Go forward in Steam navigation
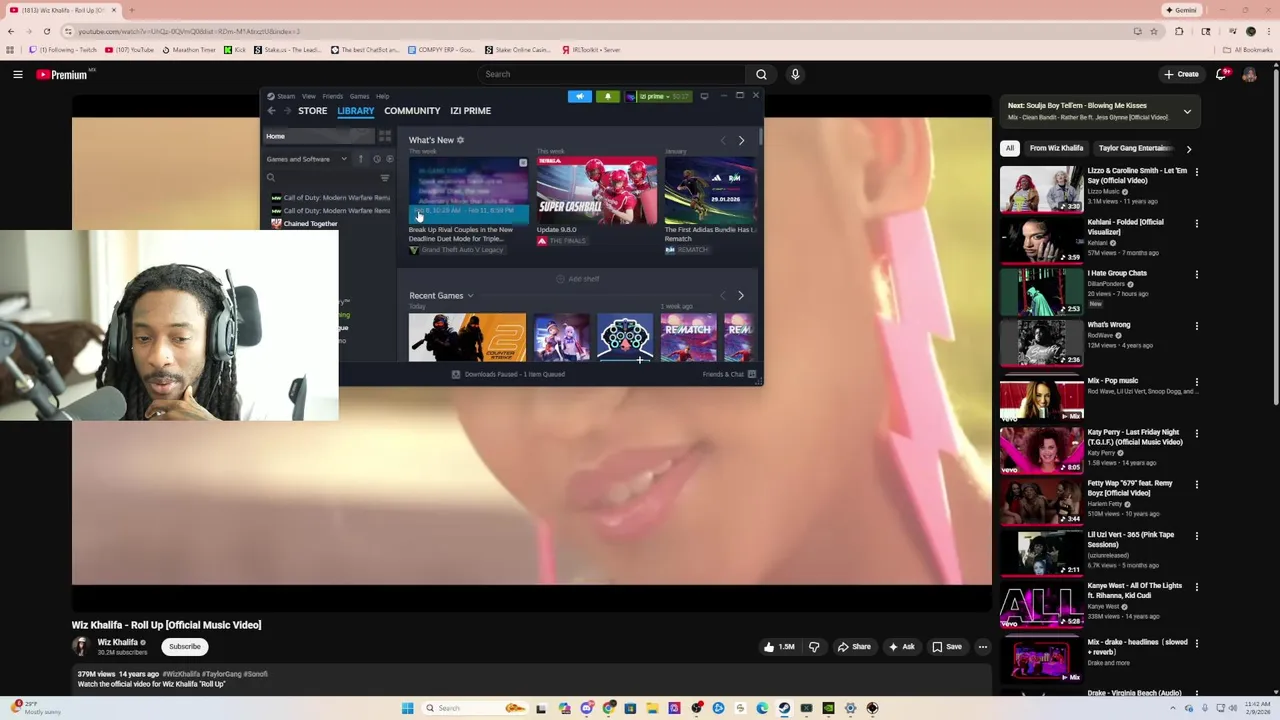This screenshot has width=1280, height=720. pos(287,111)
